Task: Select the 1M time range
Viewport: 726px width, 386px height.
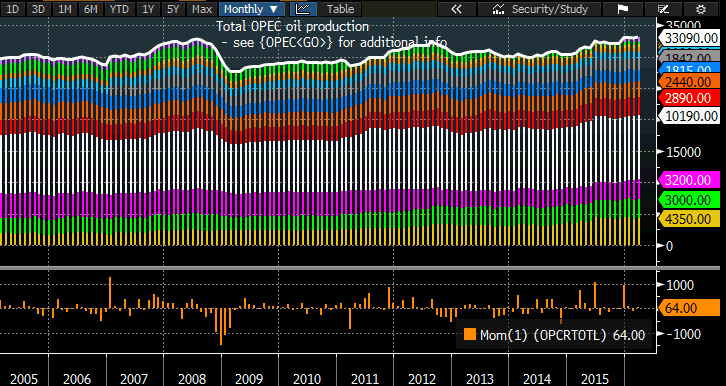Action: click(x=65, y=8)
